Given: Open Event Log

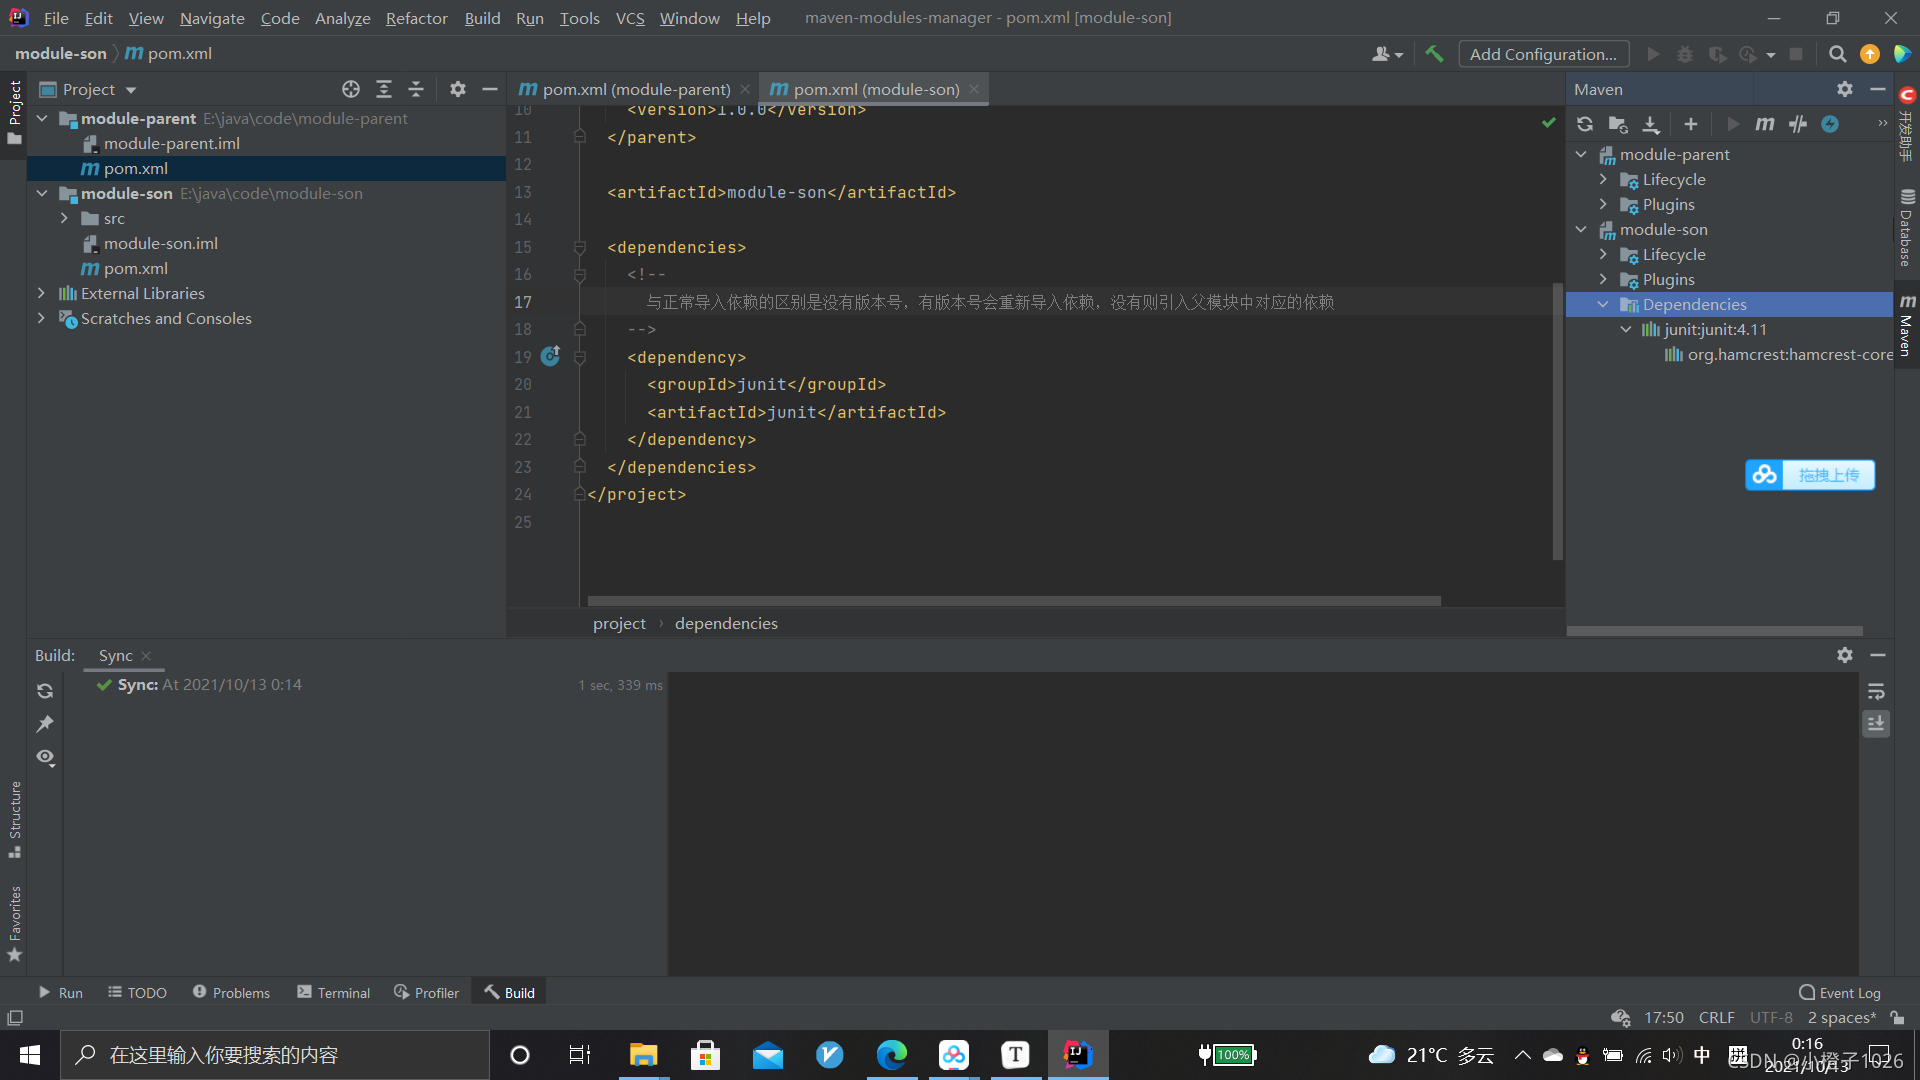Looking at the screenshot, I should tap(1839, 992).
